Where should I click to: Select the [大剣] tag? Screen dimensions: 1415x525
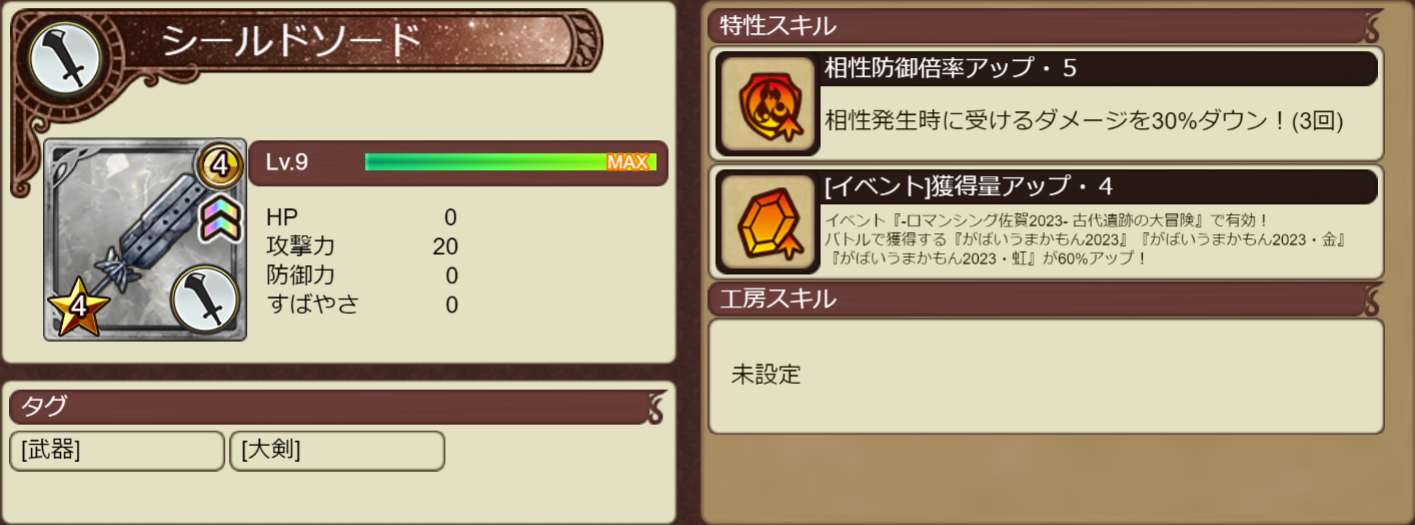click(337, 451)
